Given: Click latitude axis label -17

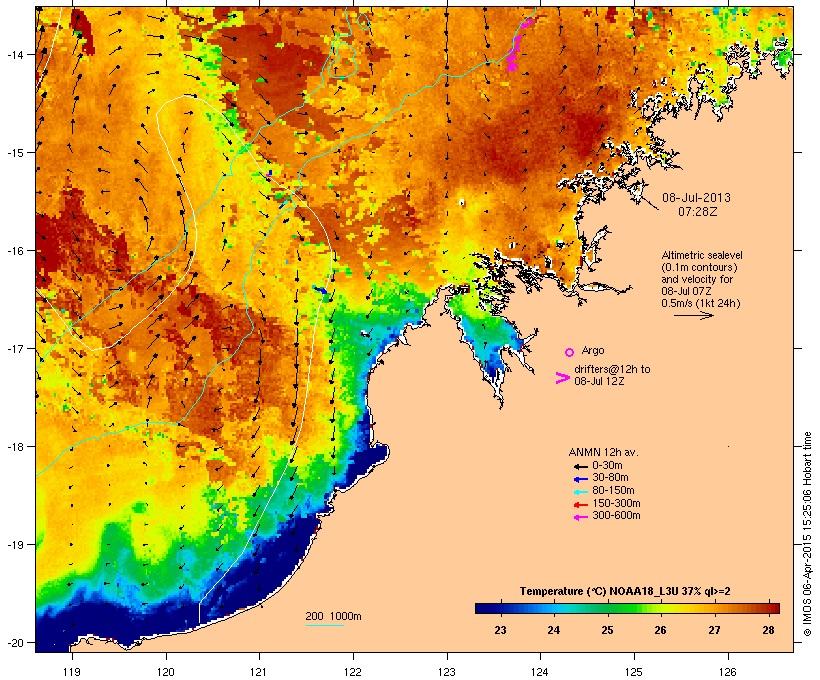Looking at the screenshot, I should [x=15, y=348].
